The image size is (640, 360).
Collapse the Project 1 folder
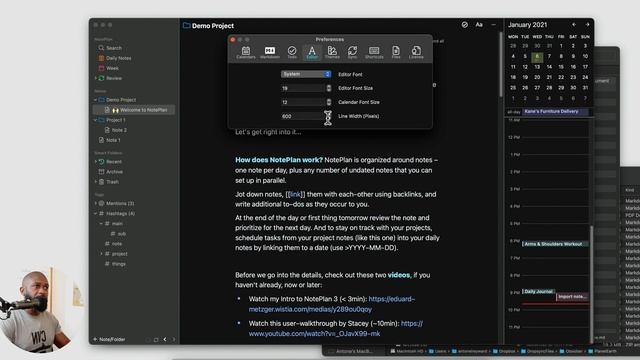[x=96, y=120]
